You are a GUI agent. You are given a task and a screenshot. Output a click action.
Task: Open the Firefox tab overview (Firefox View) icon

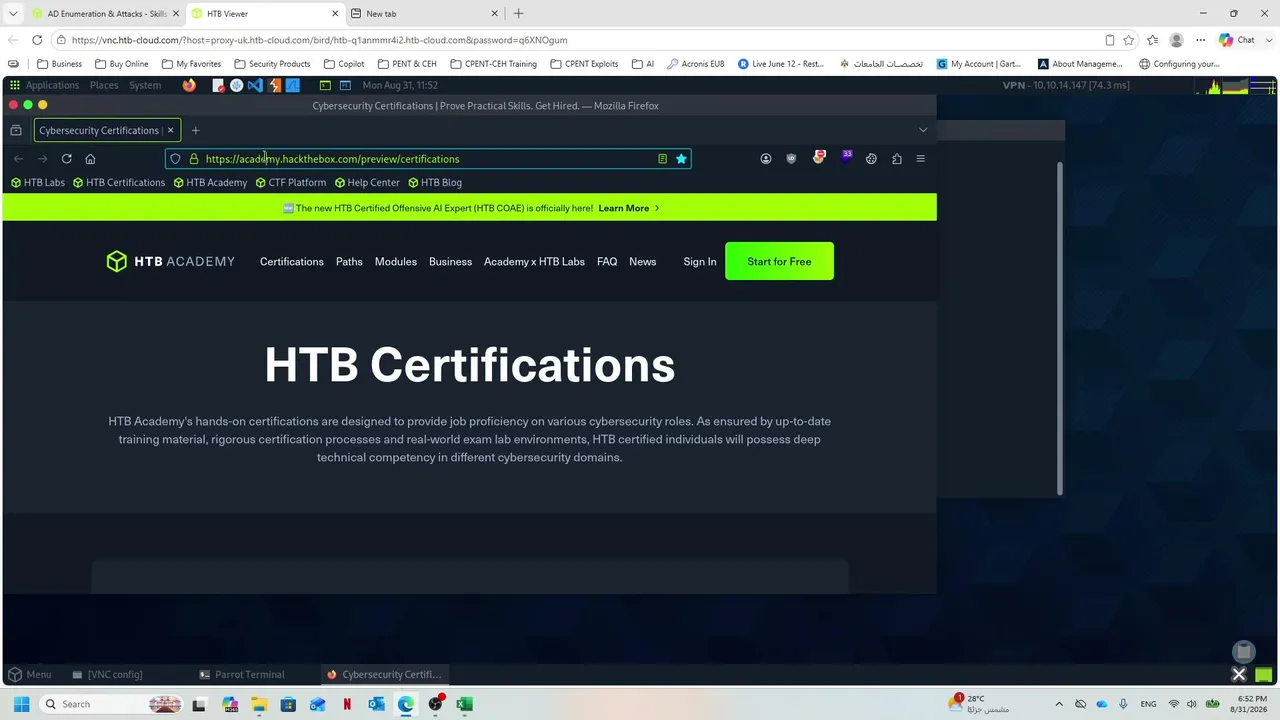click(16, 130)
